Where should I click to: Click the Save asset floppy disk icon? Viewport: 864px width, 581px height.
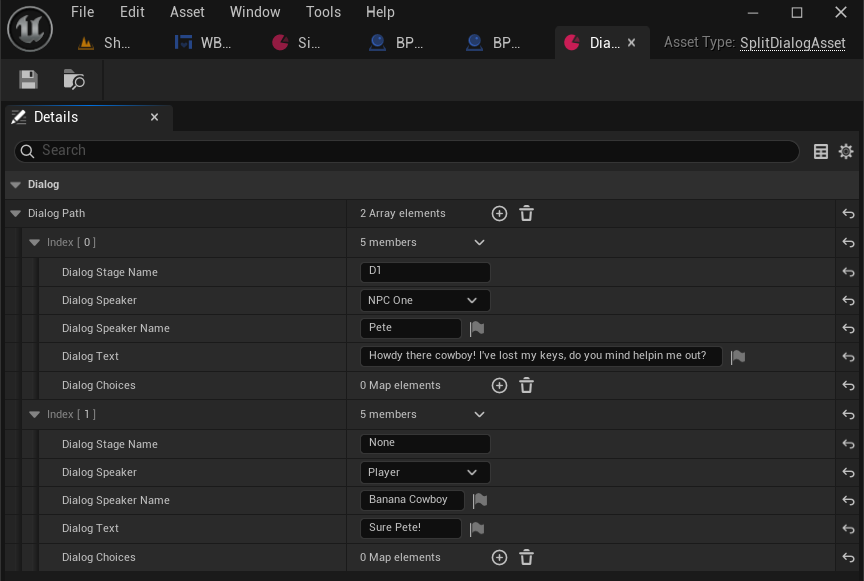[x=28, y=80]
